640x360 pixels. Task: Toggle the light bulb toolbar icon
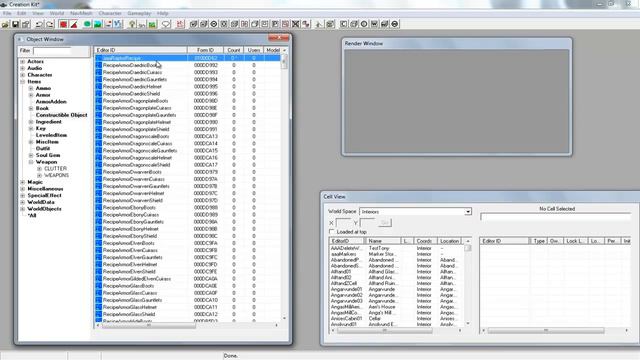[x=132, y=24]
